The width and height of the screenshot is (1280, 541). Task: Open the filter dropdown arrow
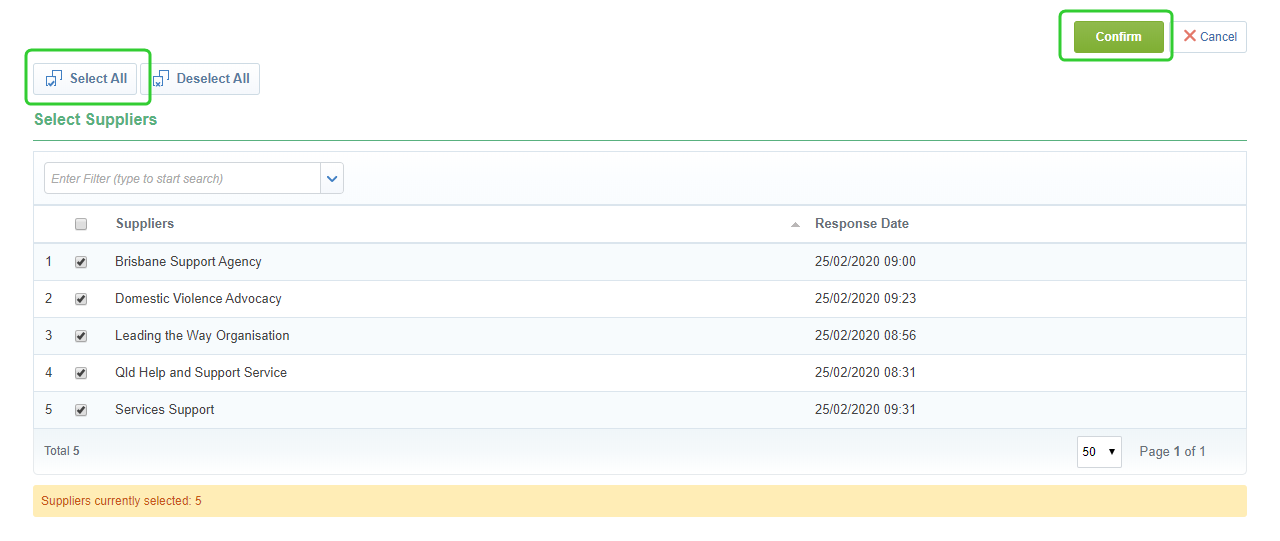(x=332, y=179)
